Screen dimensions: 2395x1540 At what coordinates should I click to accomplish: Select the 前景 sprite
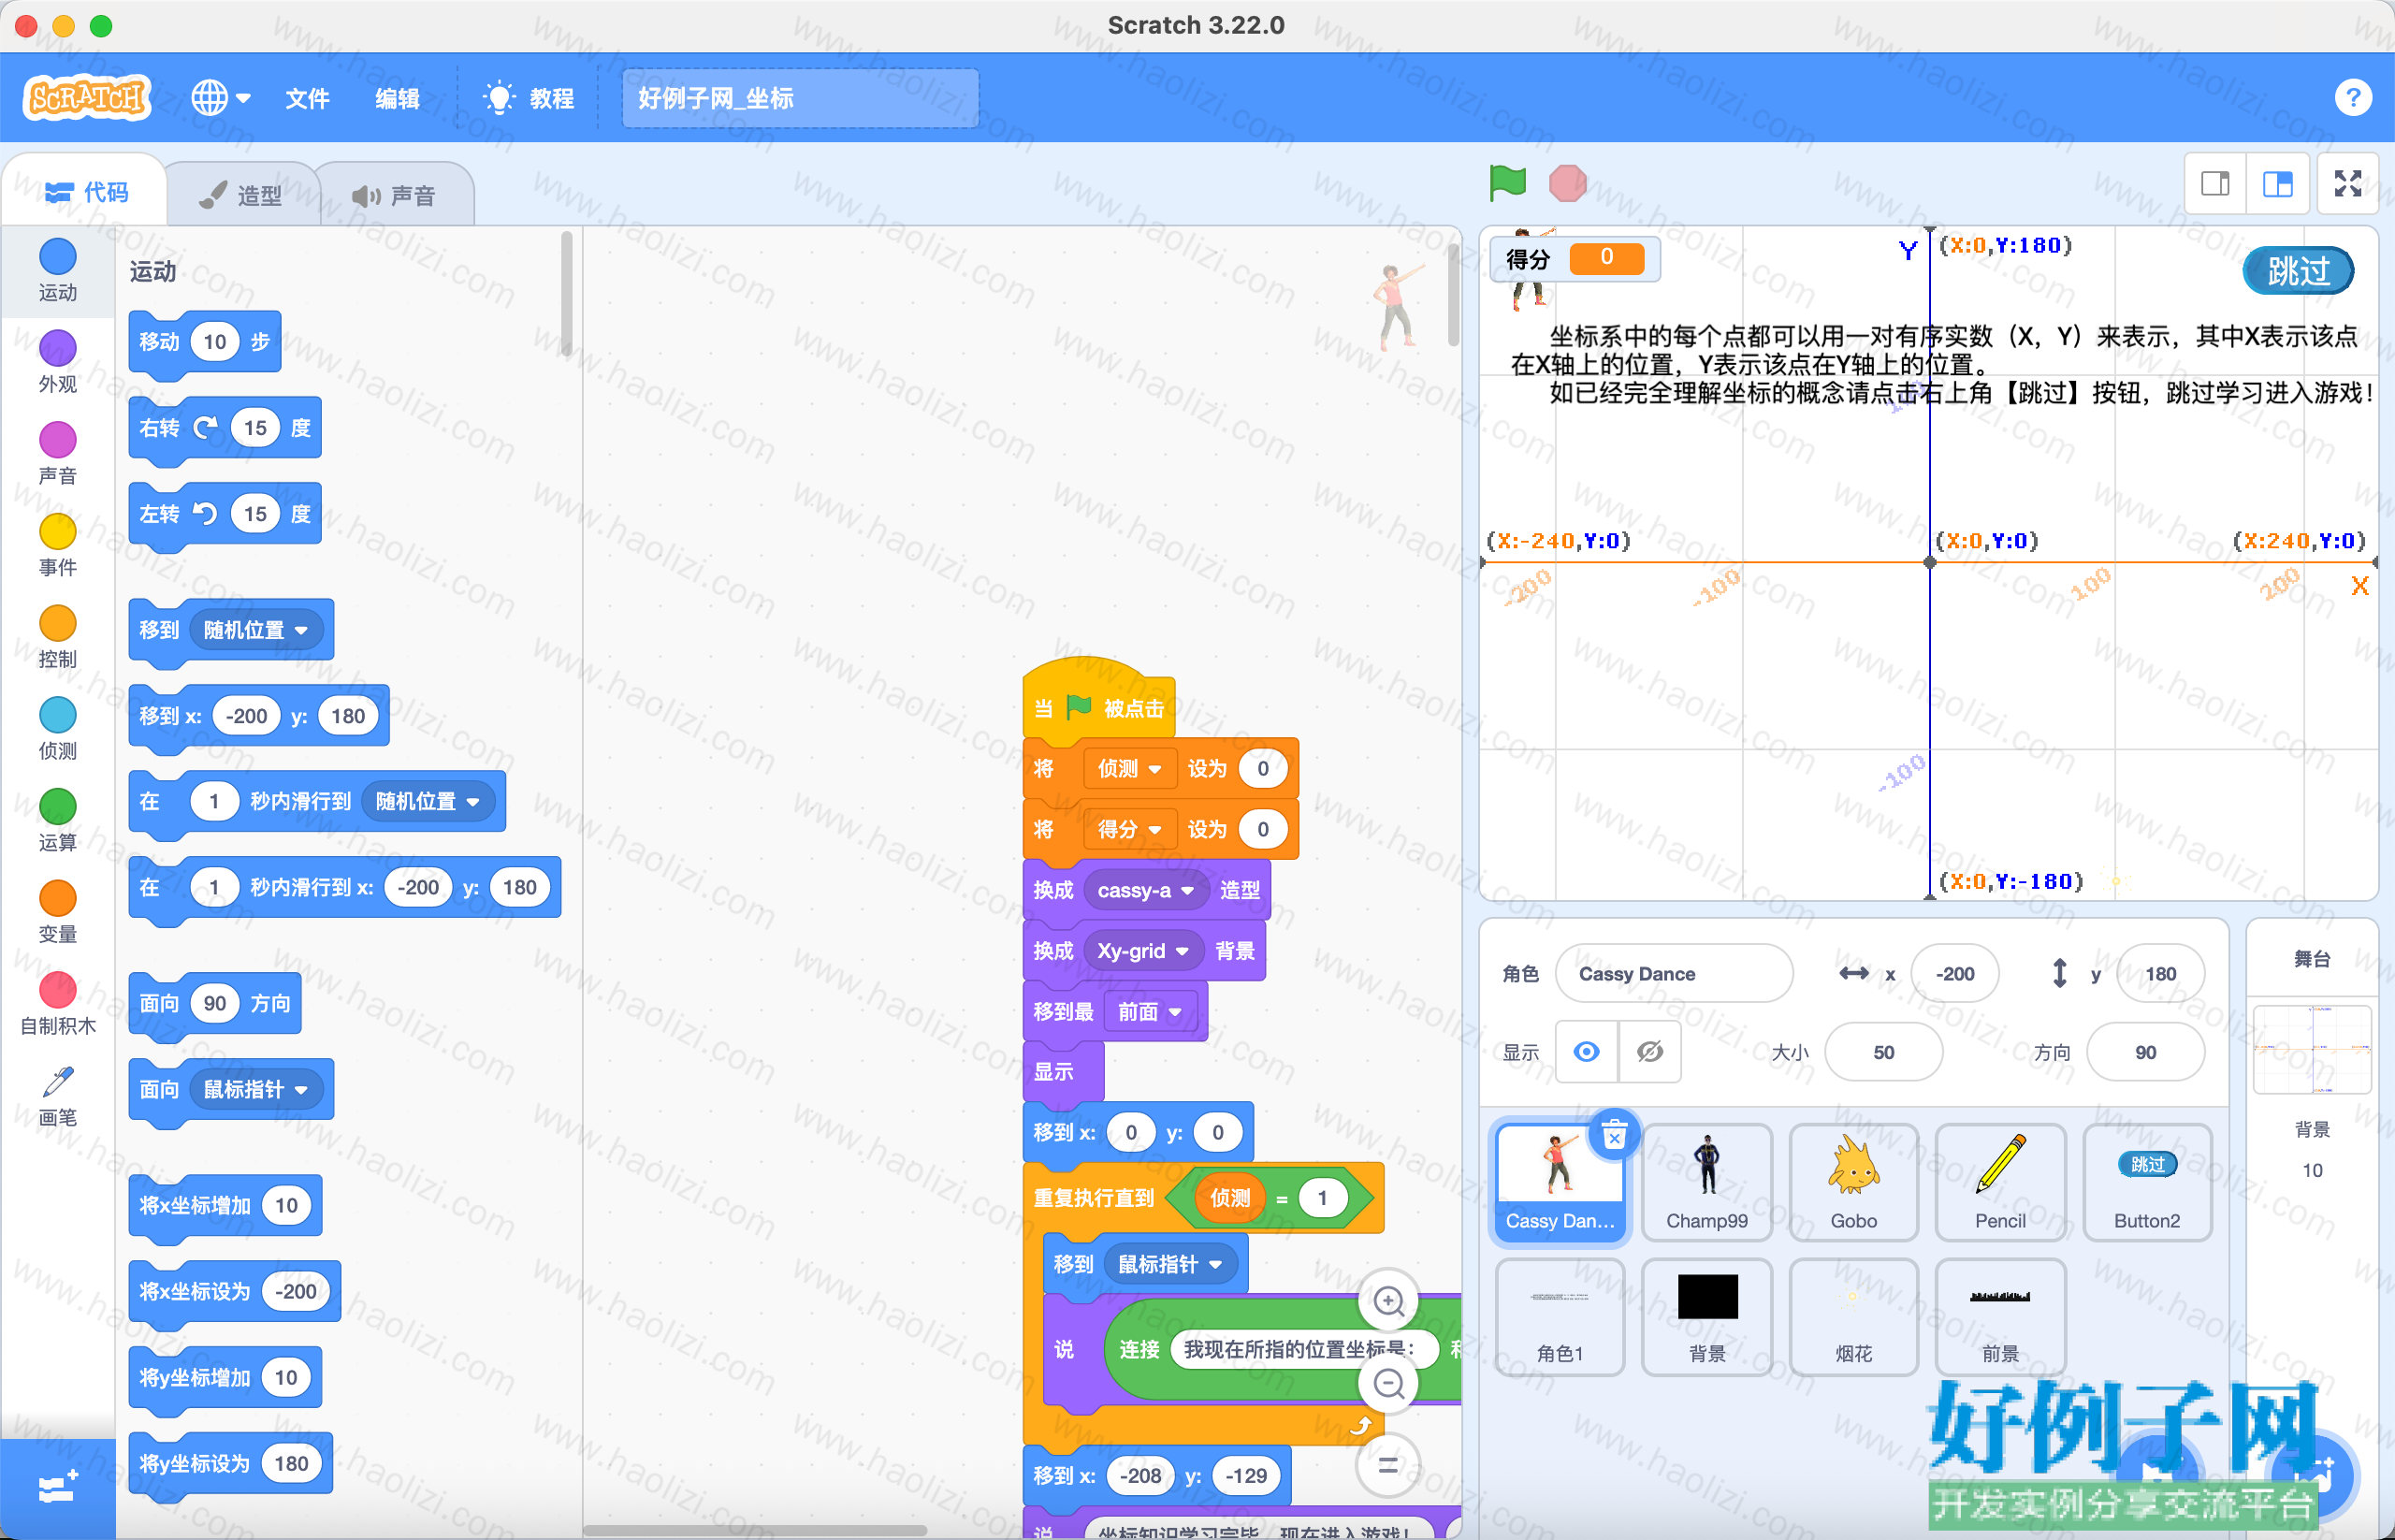tap(2000, 1317)
